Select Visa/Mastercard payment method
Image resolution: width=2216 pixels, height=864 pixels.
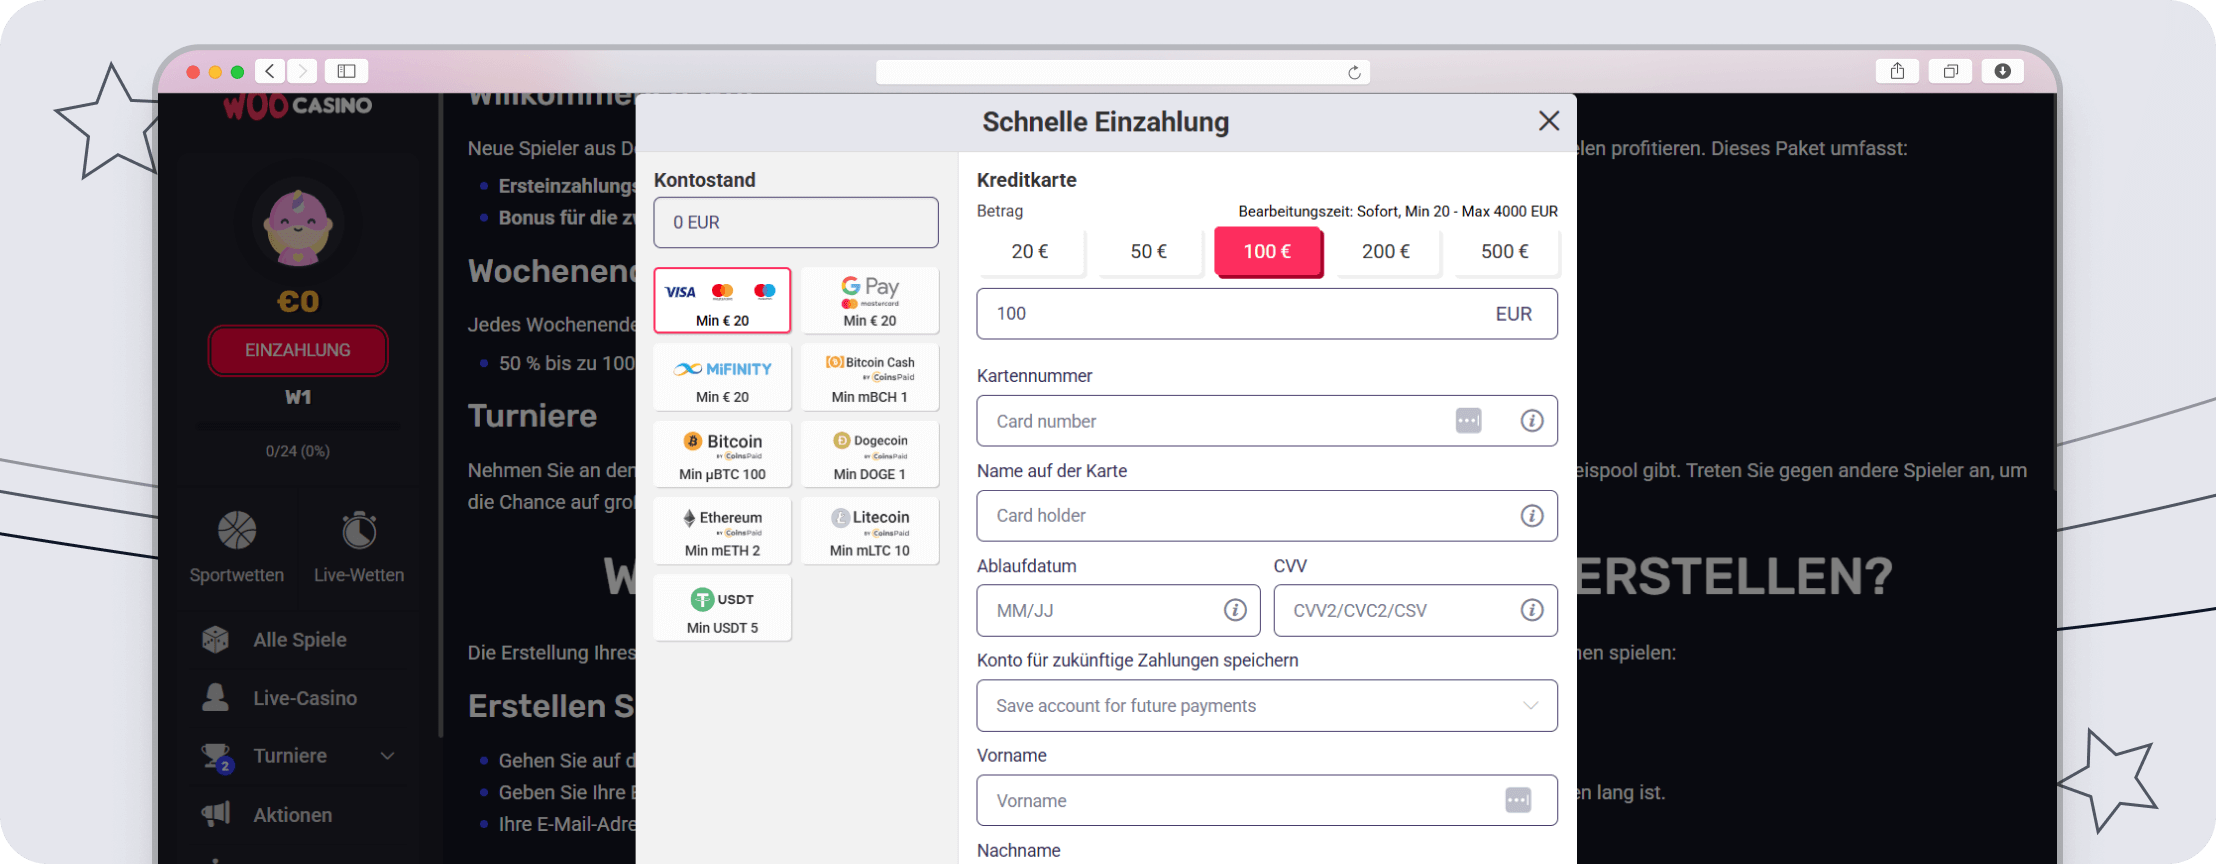pos(722,300)
